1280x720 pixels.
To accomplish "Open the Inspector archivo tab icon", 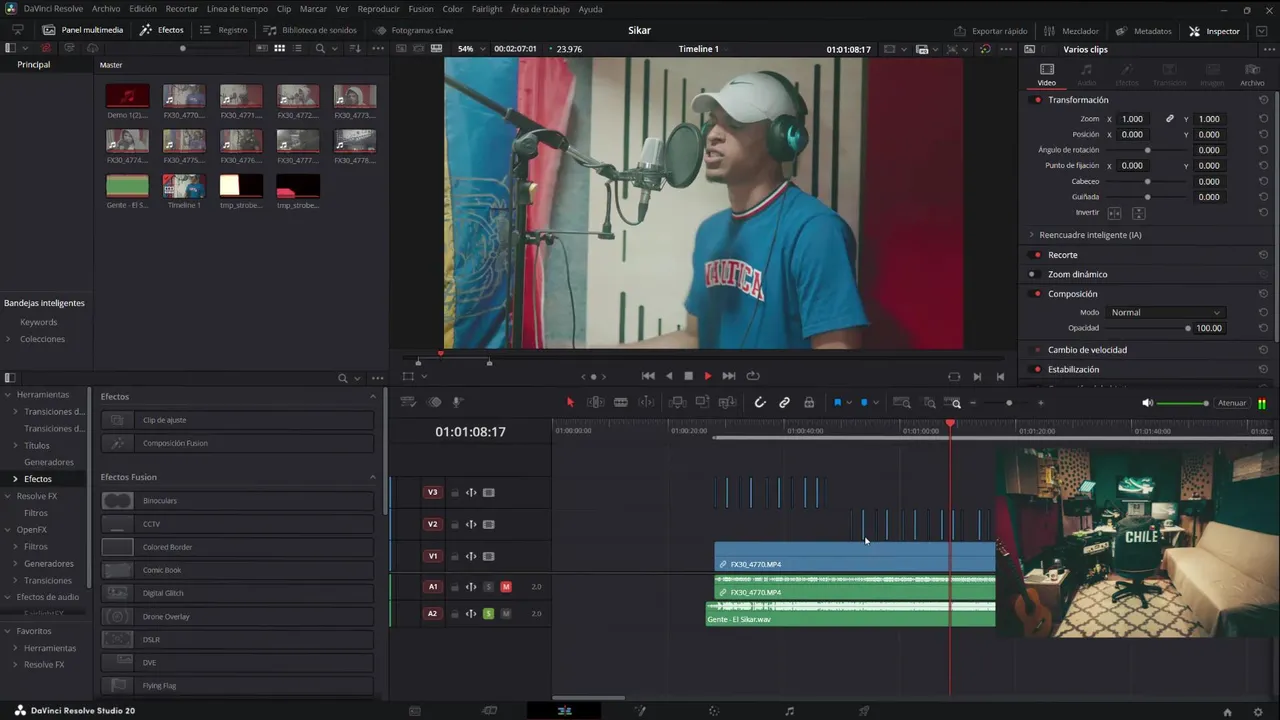I will tap(1252, 70).
